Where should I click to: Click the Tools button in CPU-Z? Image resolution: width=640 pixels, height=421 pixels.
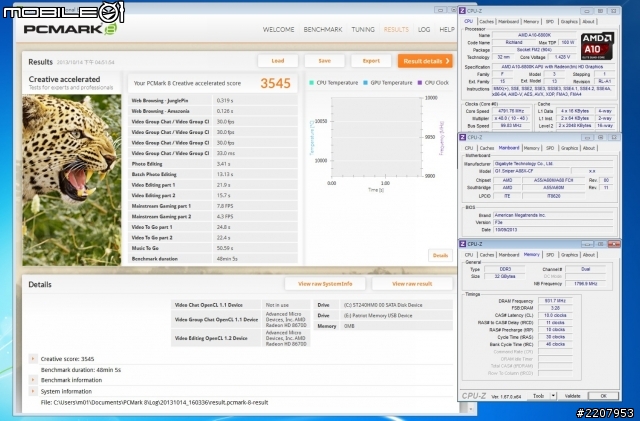[538, 396]
